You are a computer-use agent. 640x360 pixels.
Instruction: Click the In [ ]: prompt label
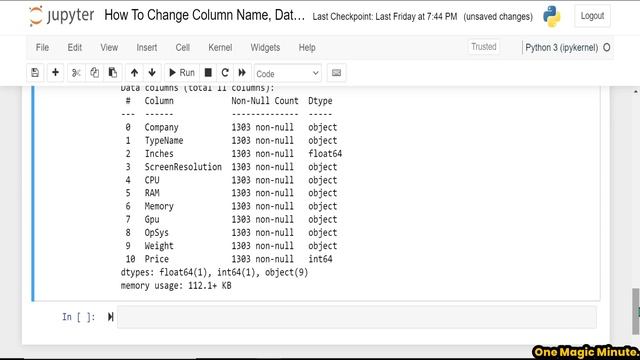point(78,317)
